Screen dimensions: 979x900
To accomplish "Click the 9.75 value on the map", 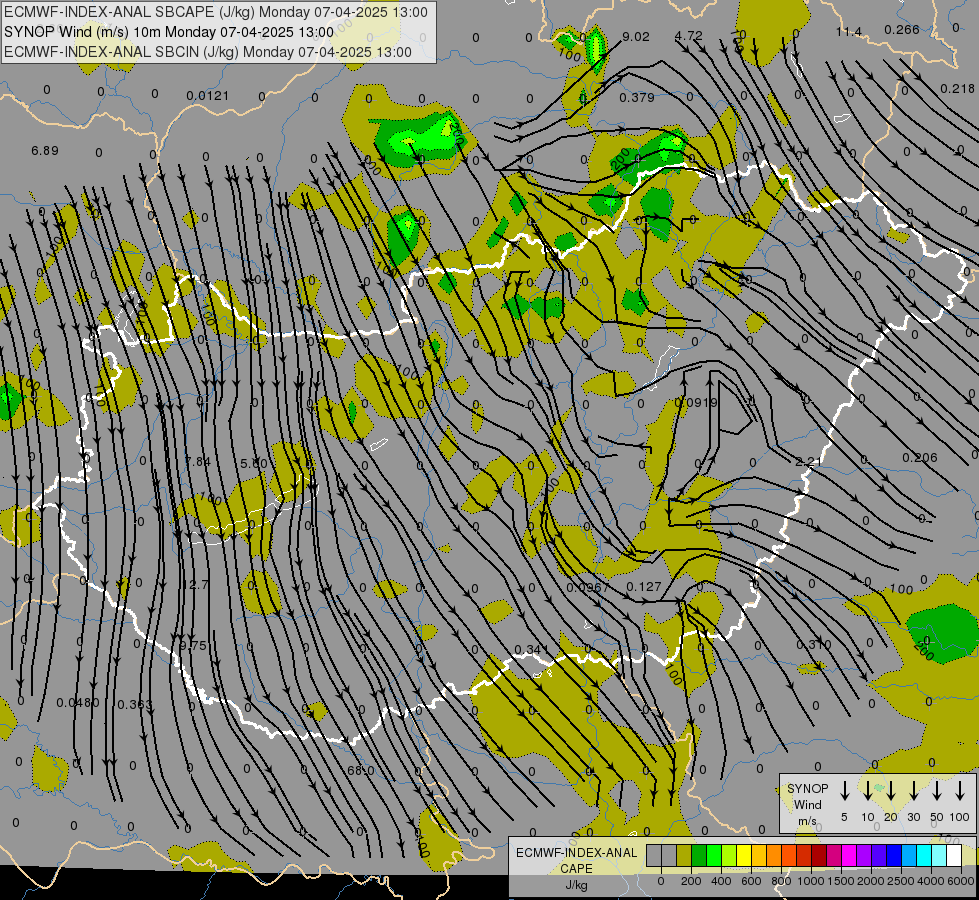I will point(192,646).
